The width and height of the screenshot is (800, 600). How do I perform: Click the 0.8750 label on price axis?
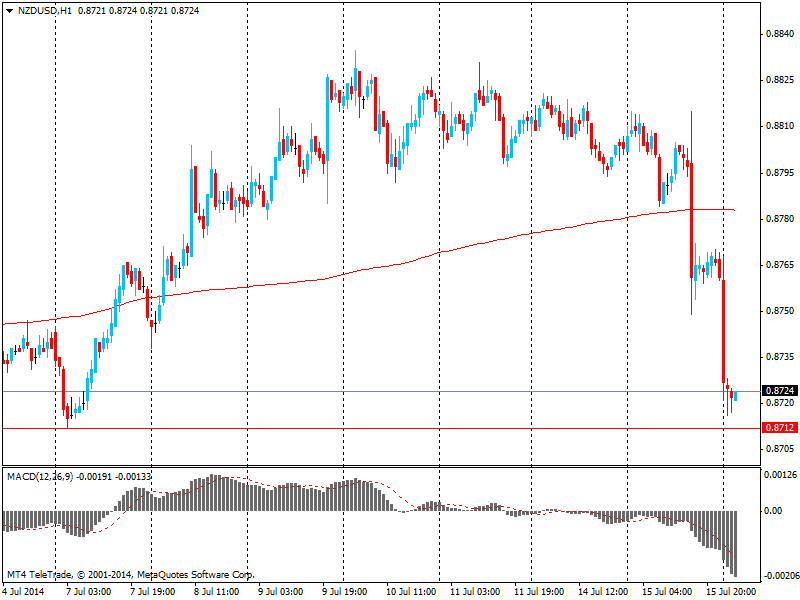click(x=778, y=311)
